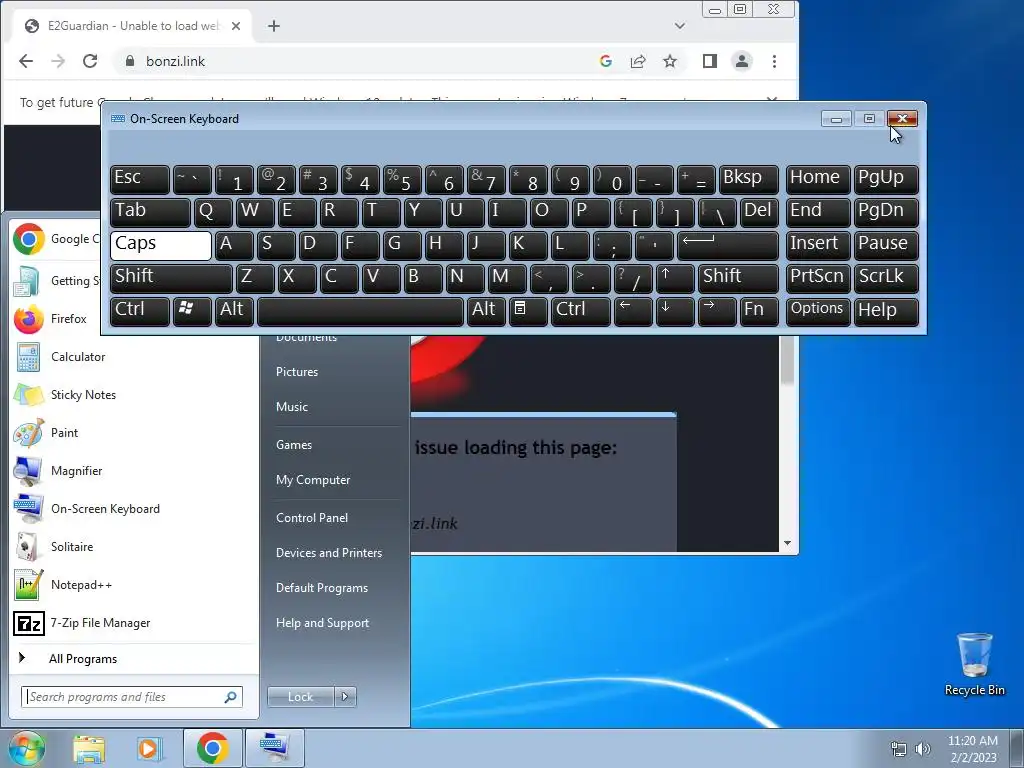Open Google Chrome from Start menu list

[56, 239]
